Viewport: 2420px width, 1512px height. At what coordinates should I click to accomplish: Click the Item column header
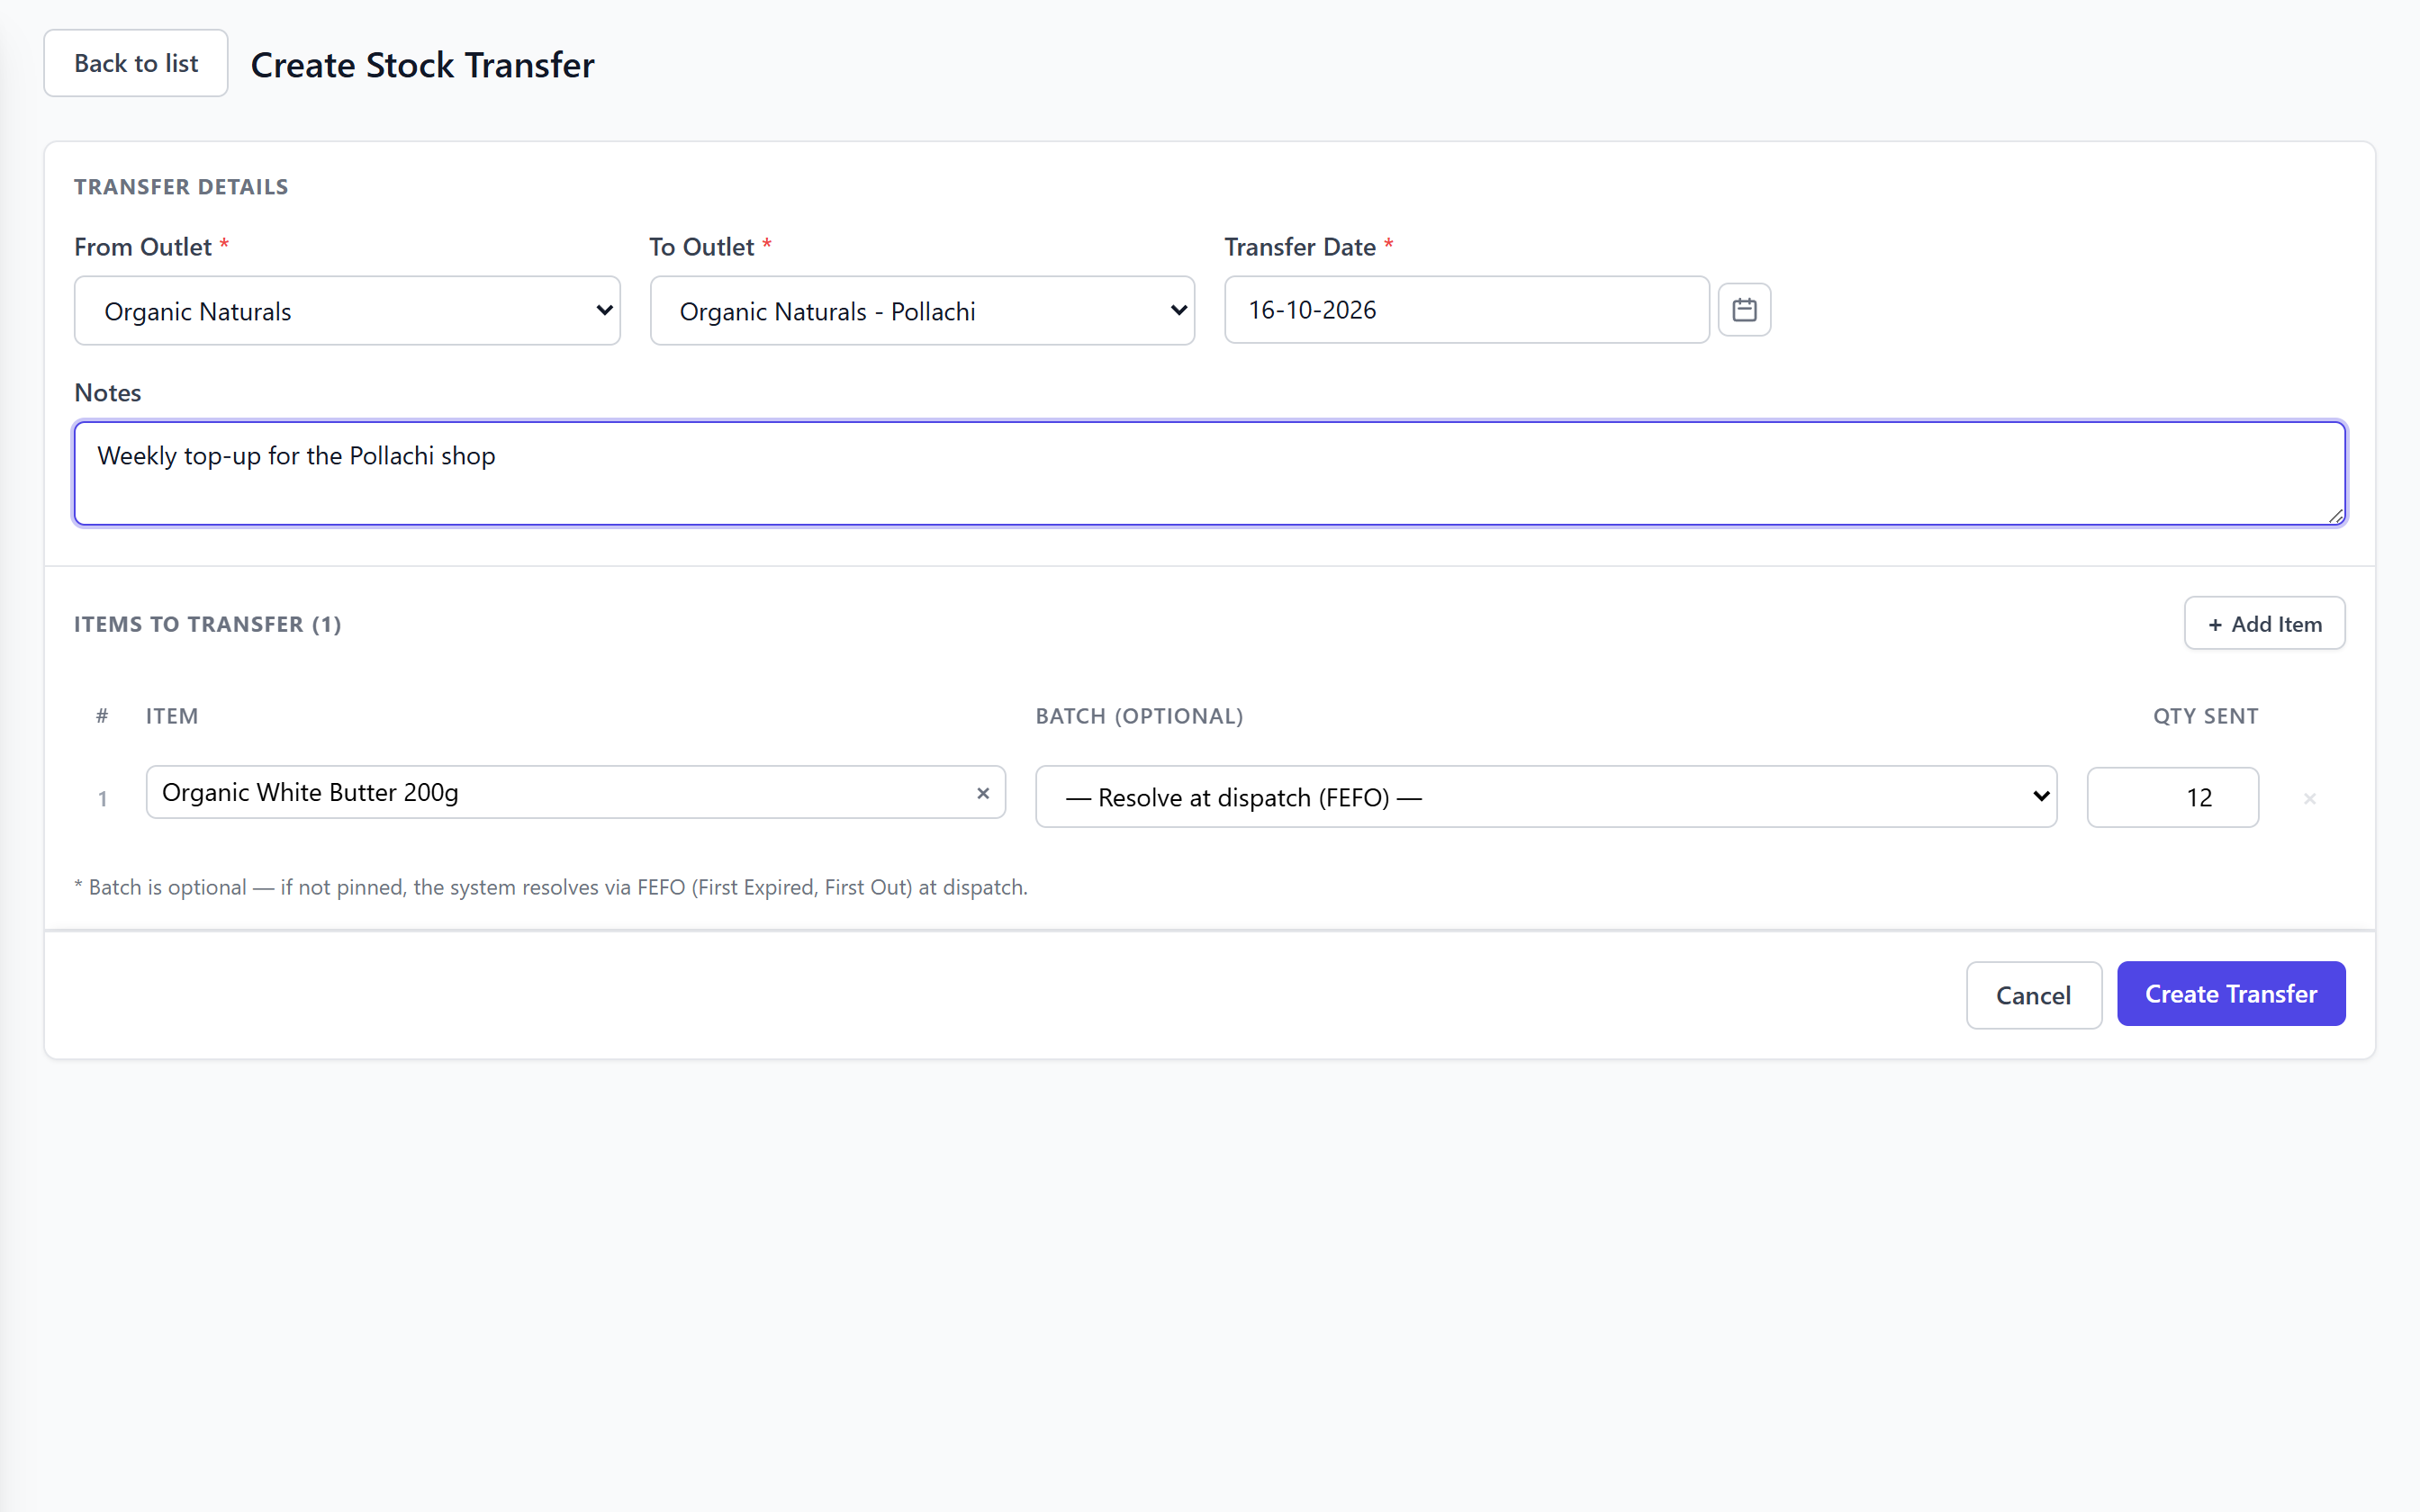(x=172, y=716)
